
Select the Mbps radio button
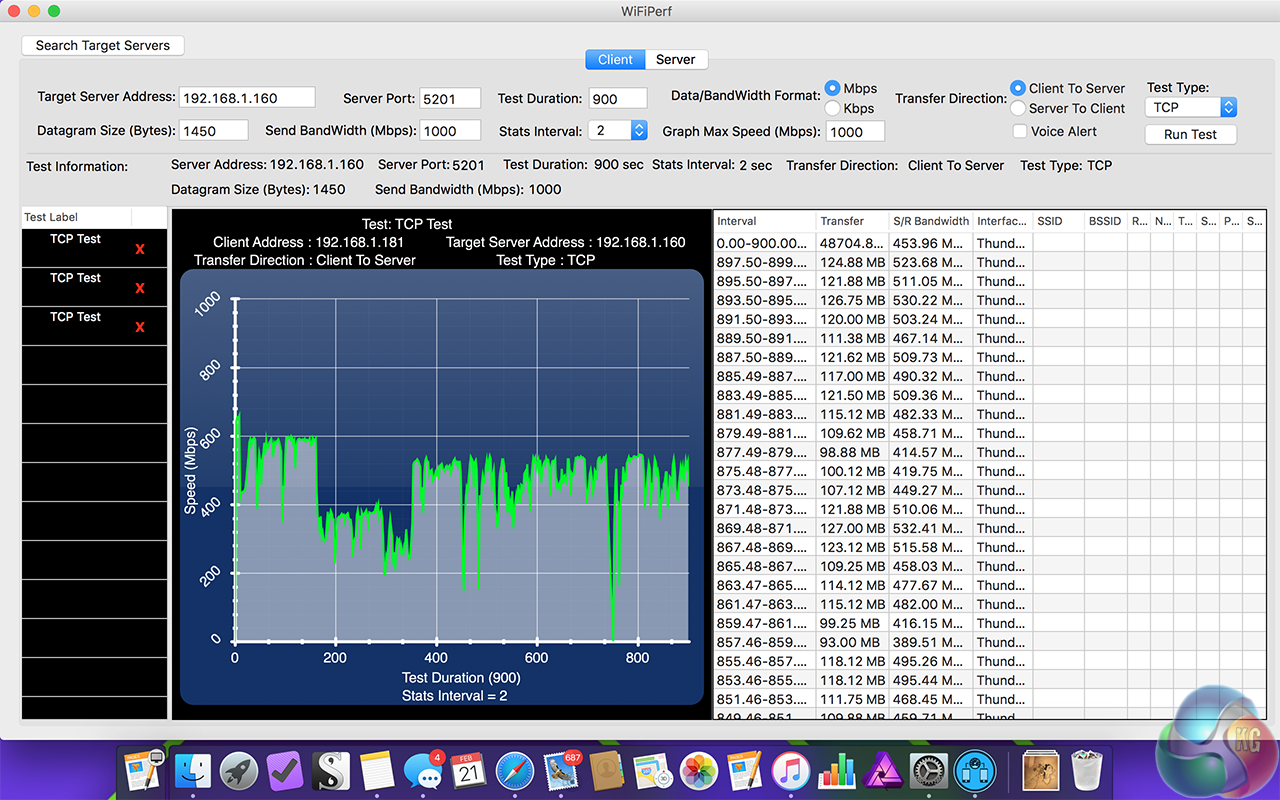click(832, 88)
